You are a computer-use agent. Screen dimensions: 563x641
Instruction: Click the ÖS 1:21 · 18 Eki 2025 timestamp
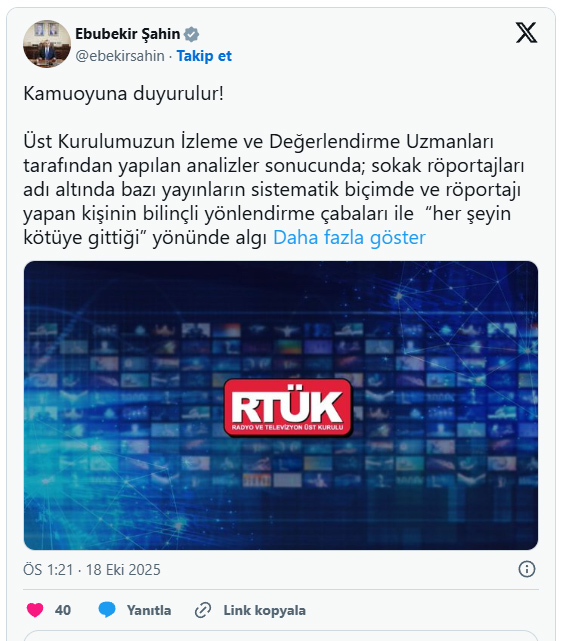[92, 569]
